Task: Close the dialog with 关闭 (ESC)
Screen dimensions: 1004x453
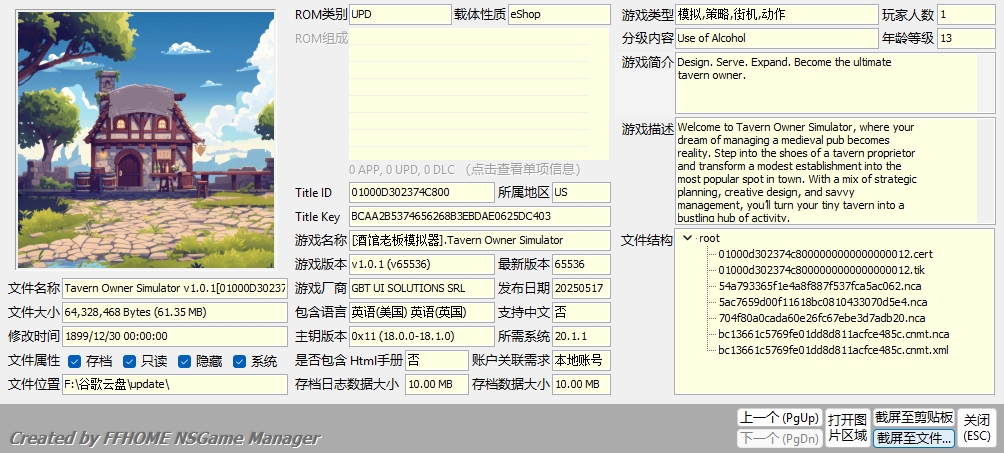Action: (x=977, y=428)
